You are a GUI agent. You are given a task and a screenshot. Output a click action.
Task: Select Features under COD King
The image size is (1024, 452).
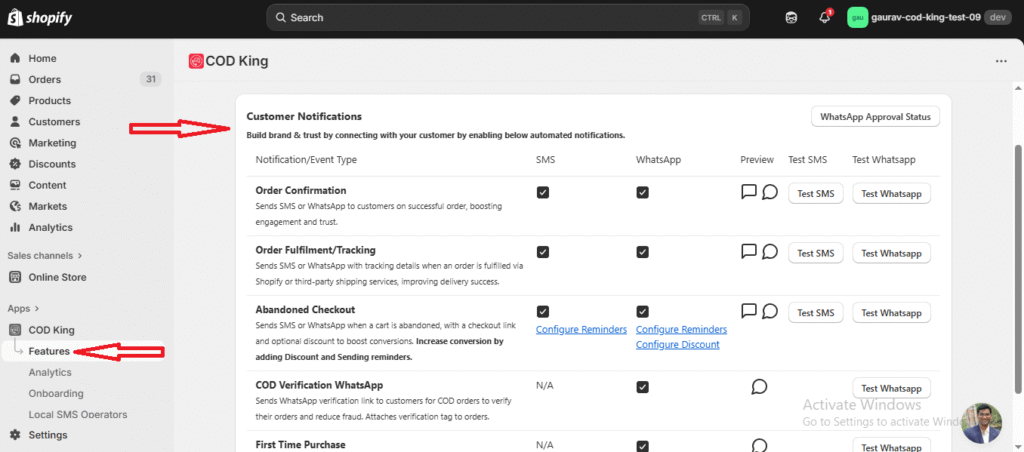coord(49,351)
